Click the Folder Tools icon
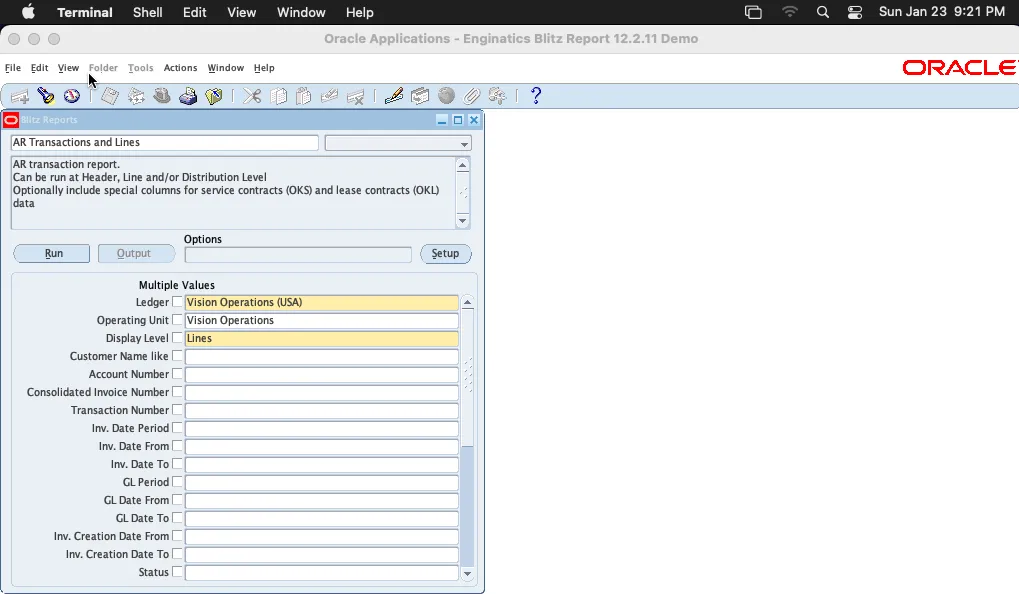 (497, 96)
